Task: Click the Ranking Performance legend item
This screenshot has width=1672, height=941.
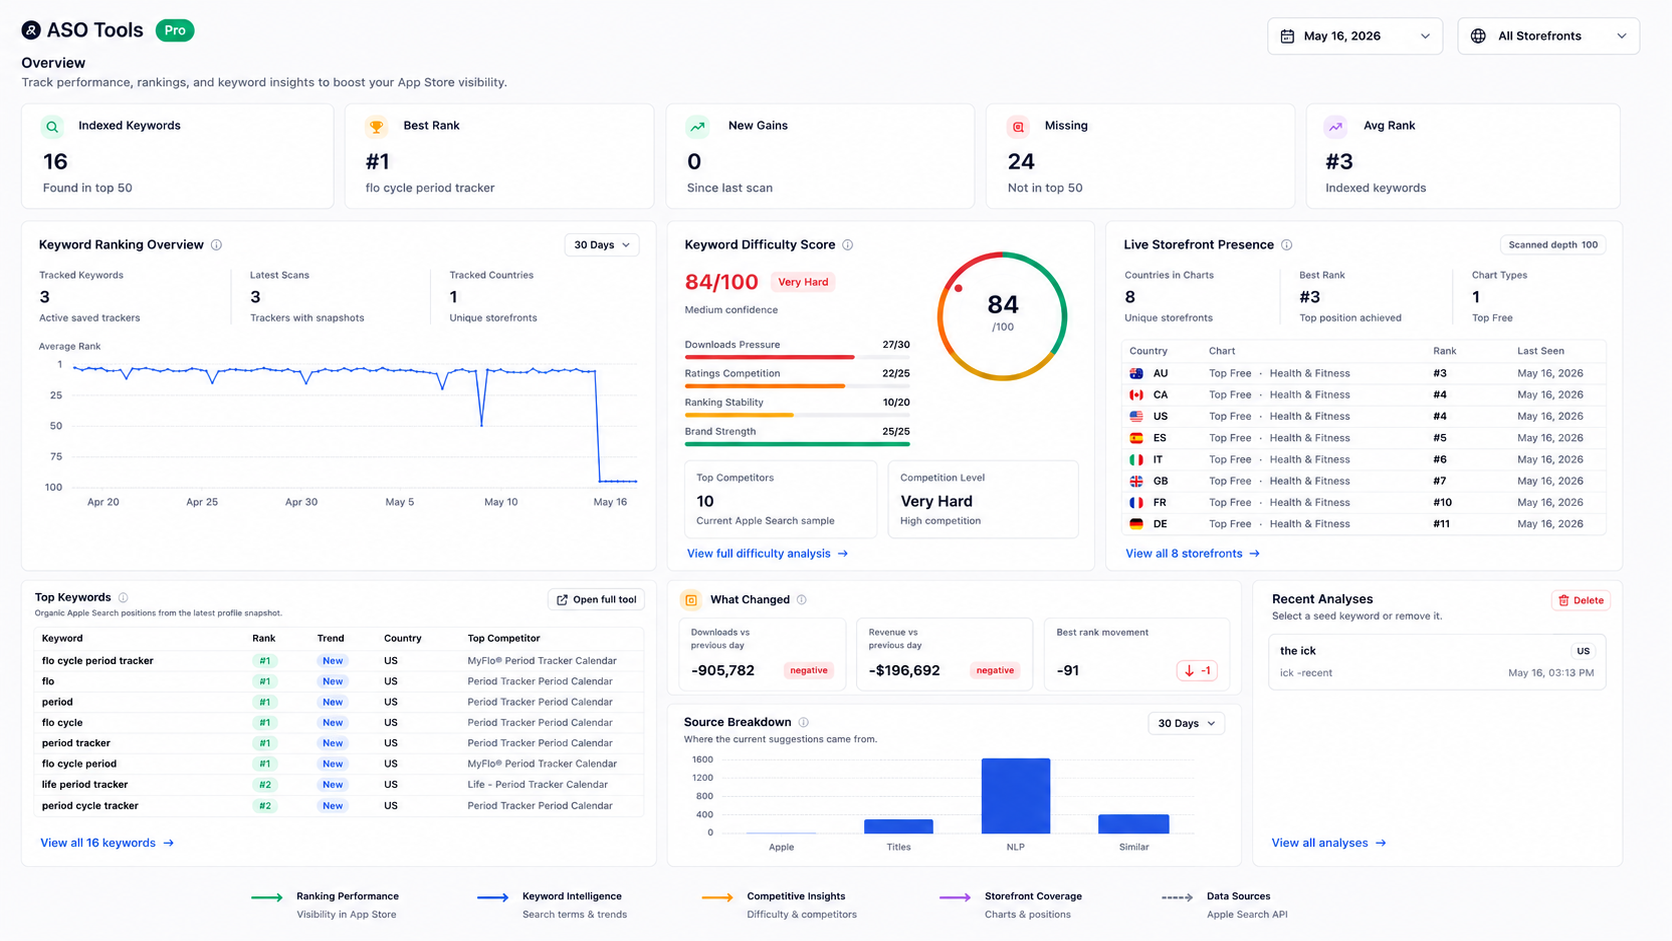Action: 324,905
